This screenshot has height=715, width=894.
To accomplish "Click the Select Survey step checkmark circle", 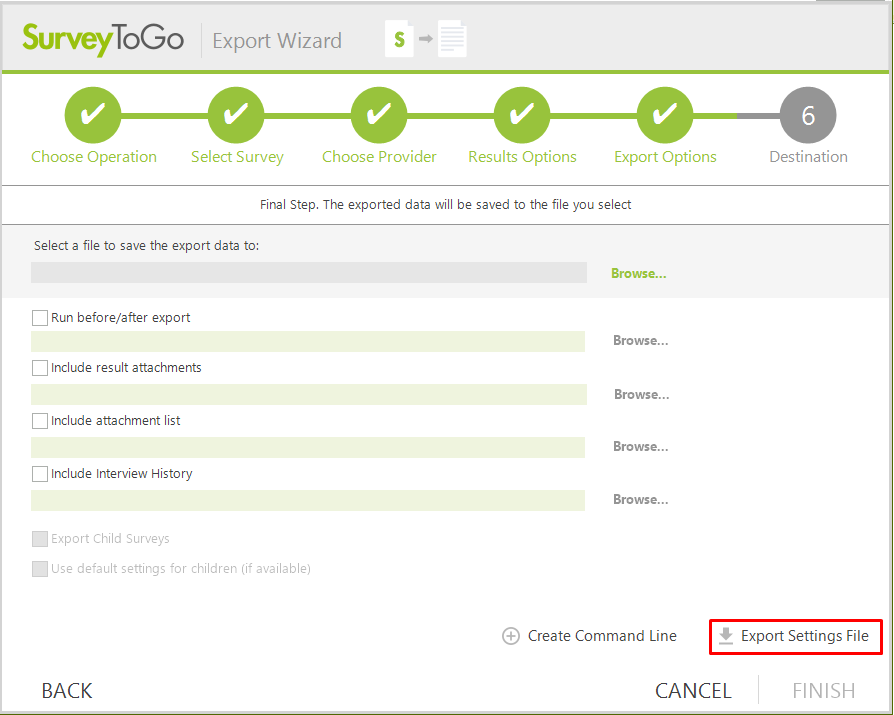I will click(236, 115).
